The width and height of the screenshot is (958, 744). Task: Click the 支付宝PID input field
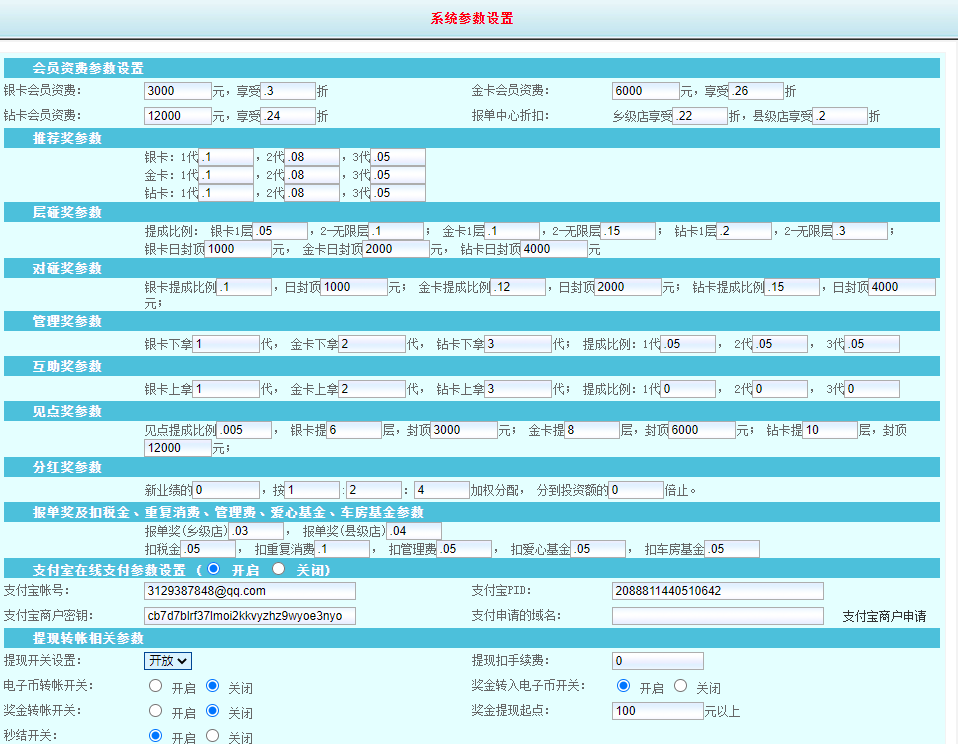[x=717, y=591]
